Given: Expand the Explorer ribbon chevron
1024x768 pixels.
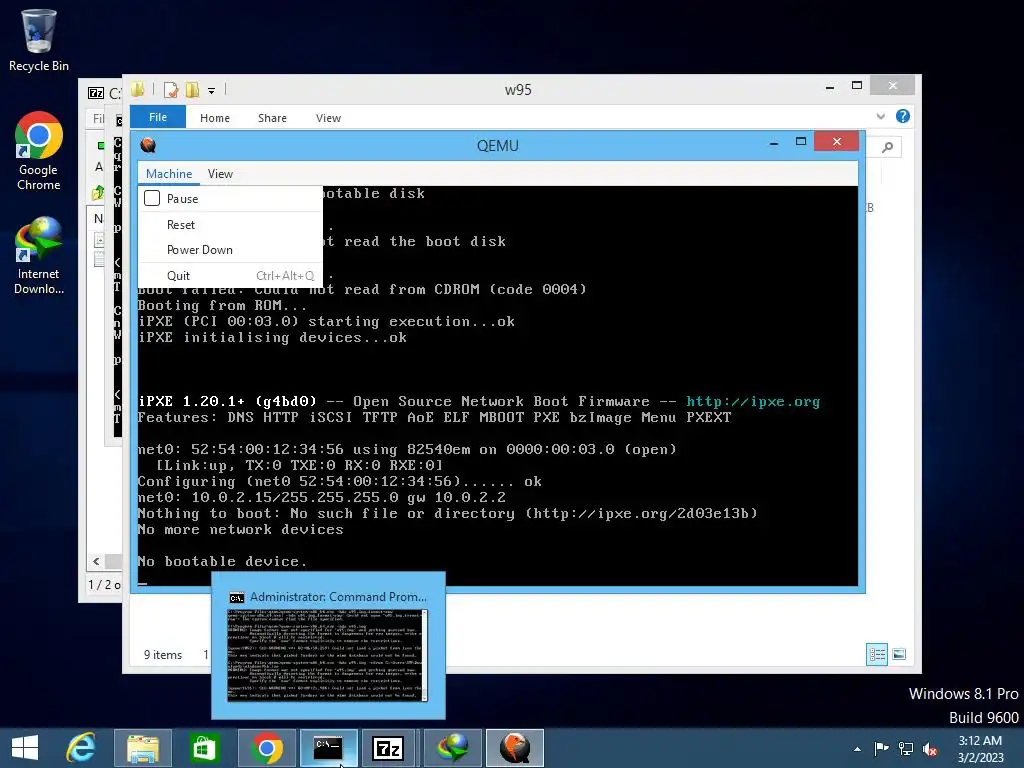Looking at the screenshot, I should click(x=880, y=116).
